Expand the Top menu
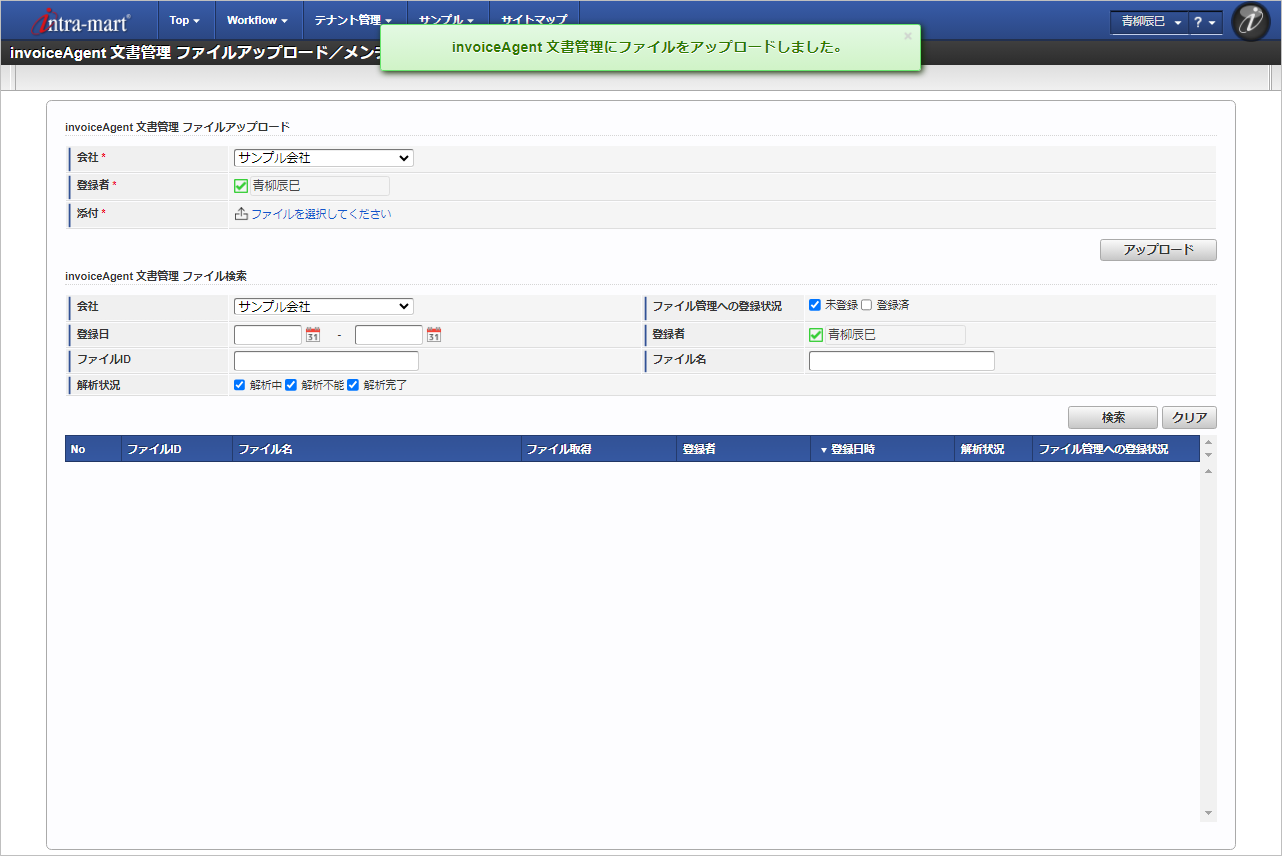 [185, 20]
